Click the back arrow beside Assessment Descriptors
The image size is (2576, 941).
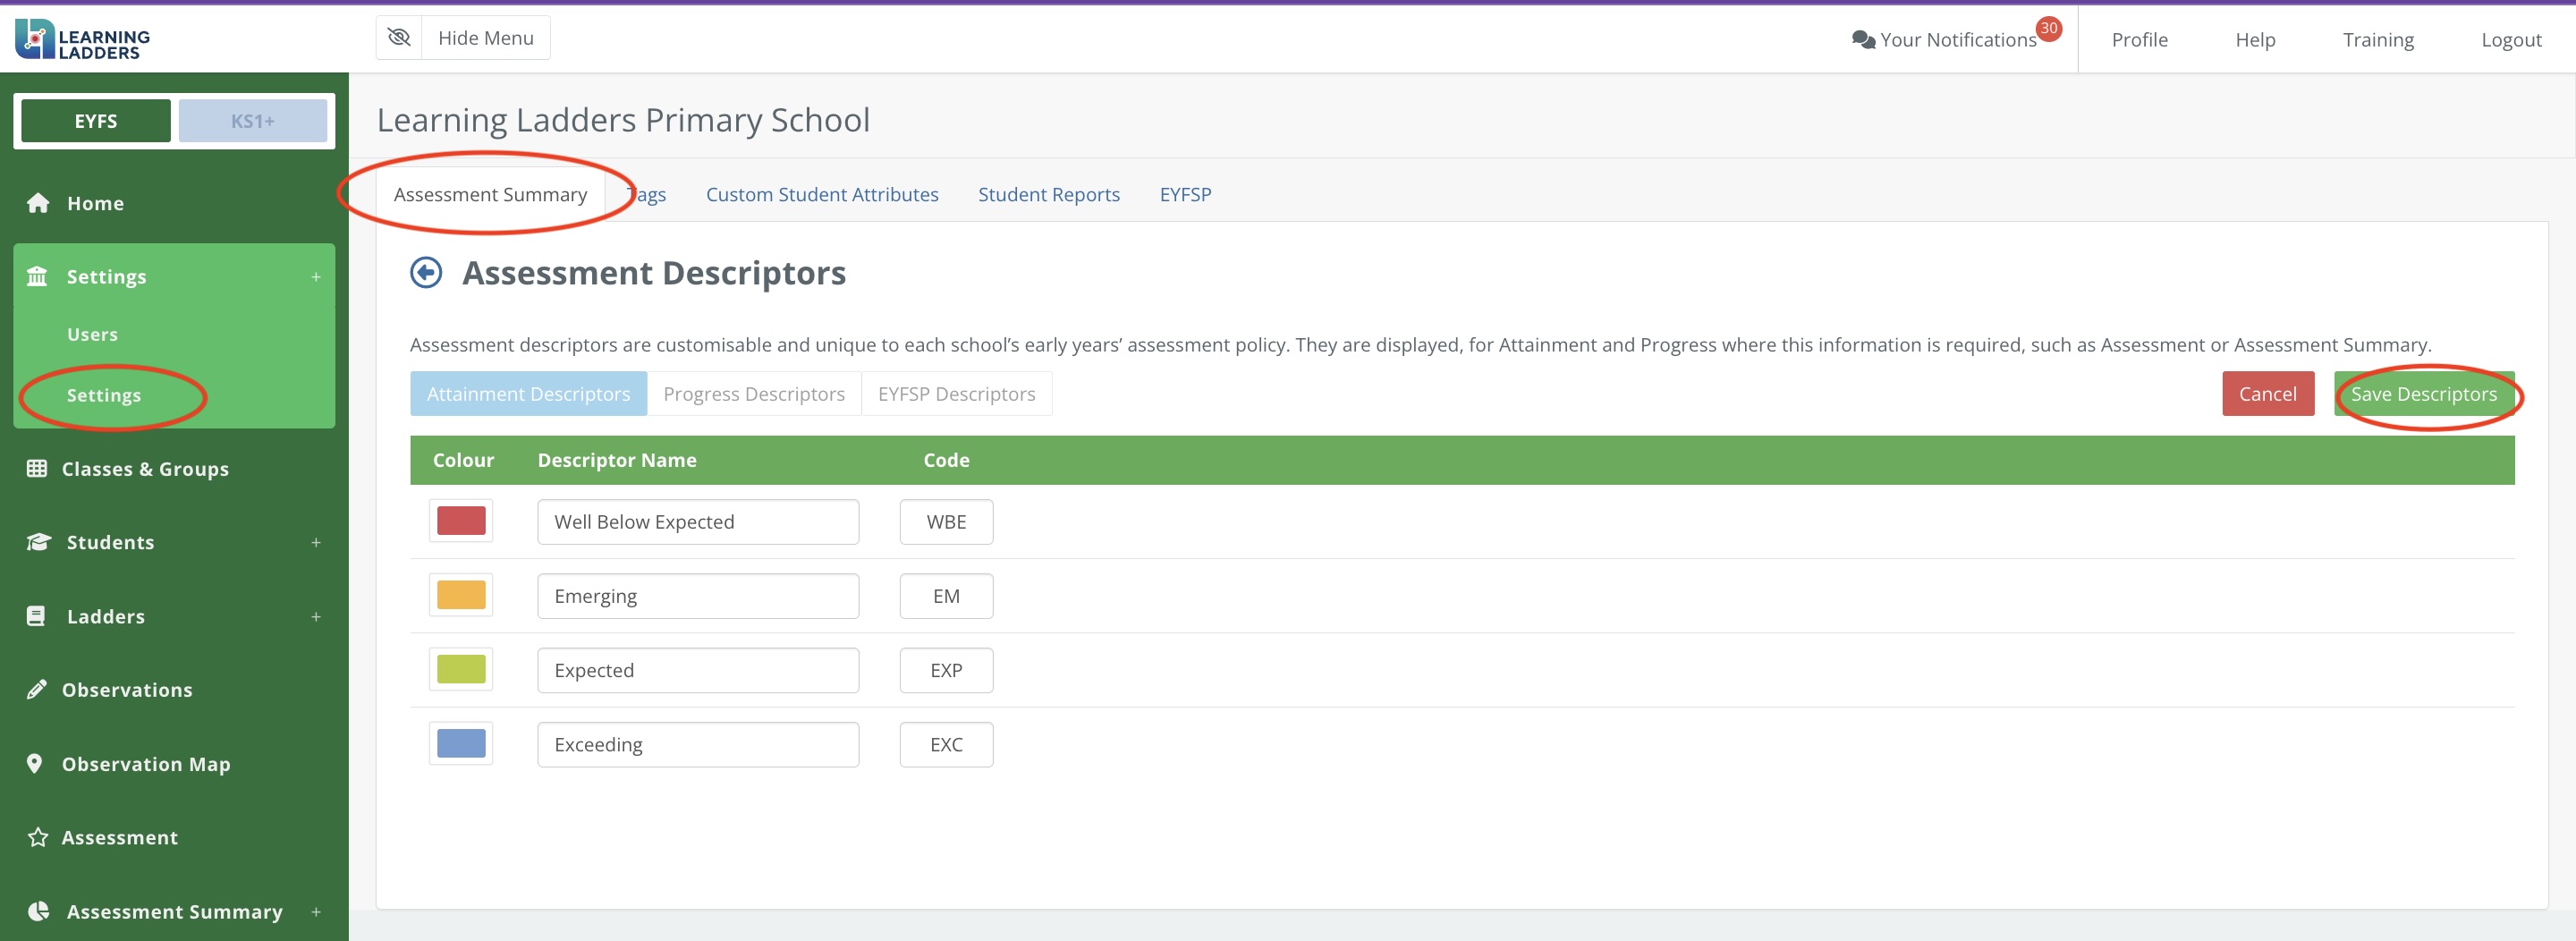coord(426,273)
